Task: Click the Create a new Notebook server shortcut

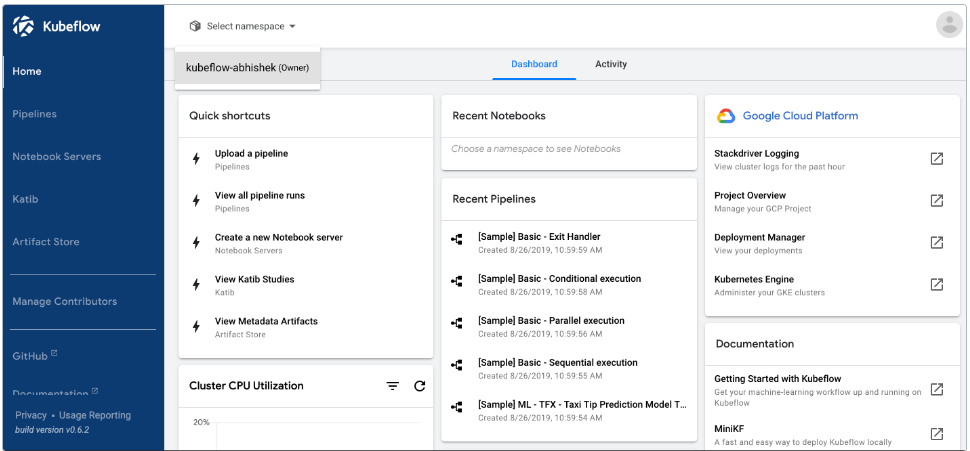Action: (278, 238)
